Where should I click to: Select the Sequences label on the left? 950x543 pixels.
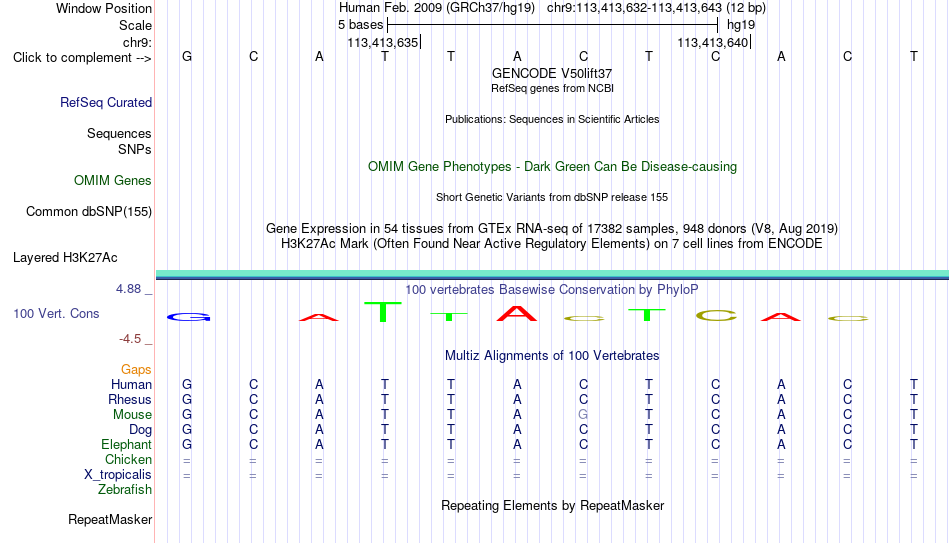click(x=119, y=133)
